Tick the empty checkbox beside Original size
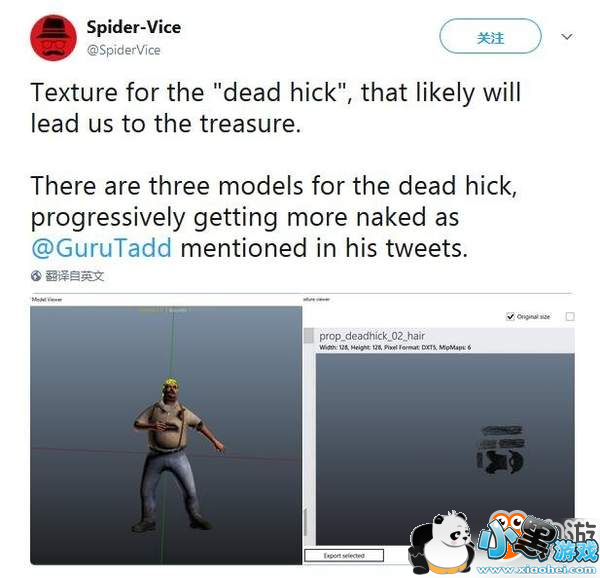The image size is (600, 578). click(x=570, y=316)
